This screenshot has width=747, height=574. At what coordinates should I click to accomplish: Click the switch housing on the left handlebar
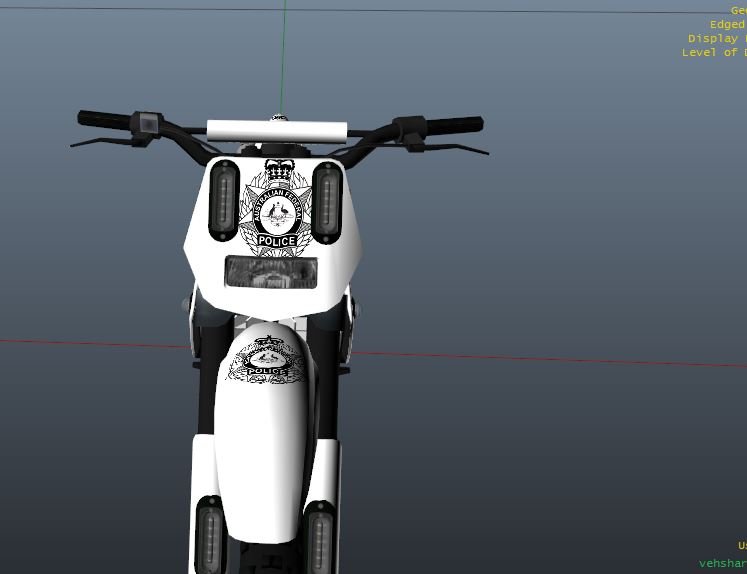150,123
